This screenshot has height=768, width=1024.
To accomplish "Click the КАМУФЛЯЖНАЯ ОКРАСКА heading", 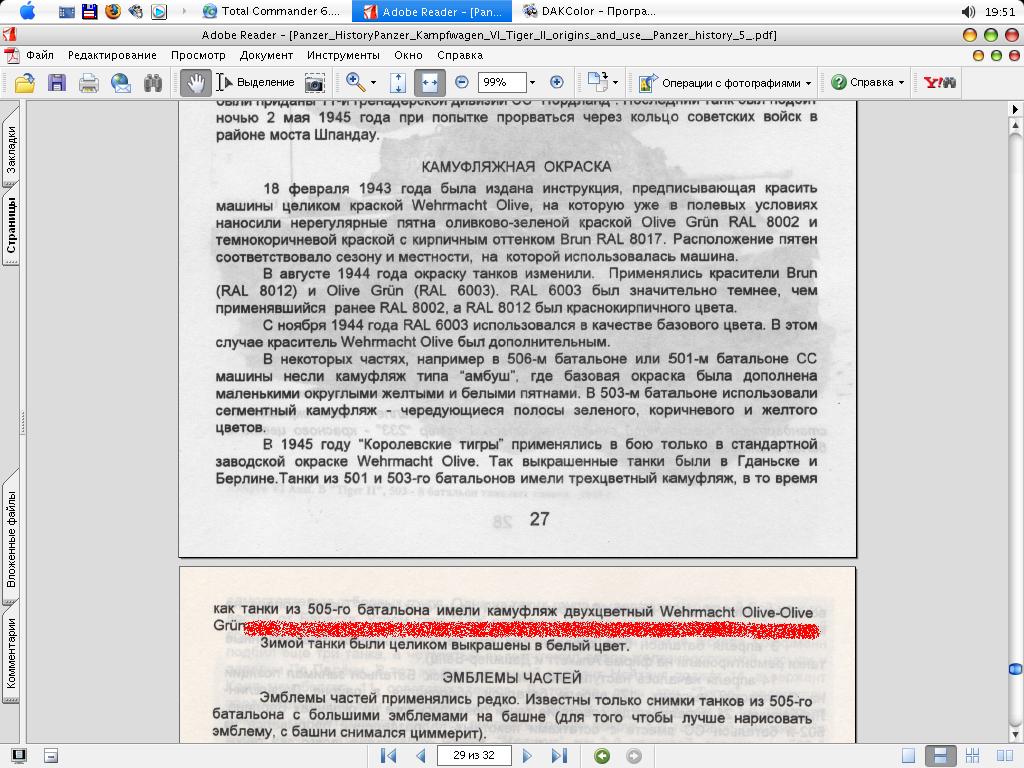I will coord(516,167).
